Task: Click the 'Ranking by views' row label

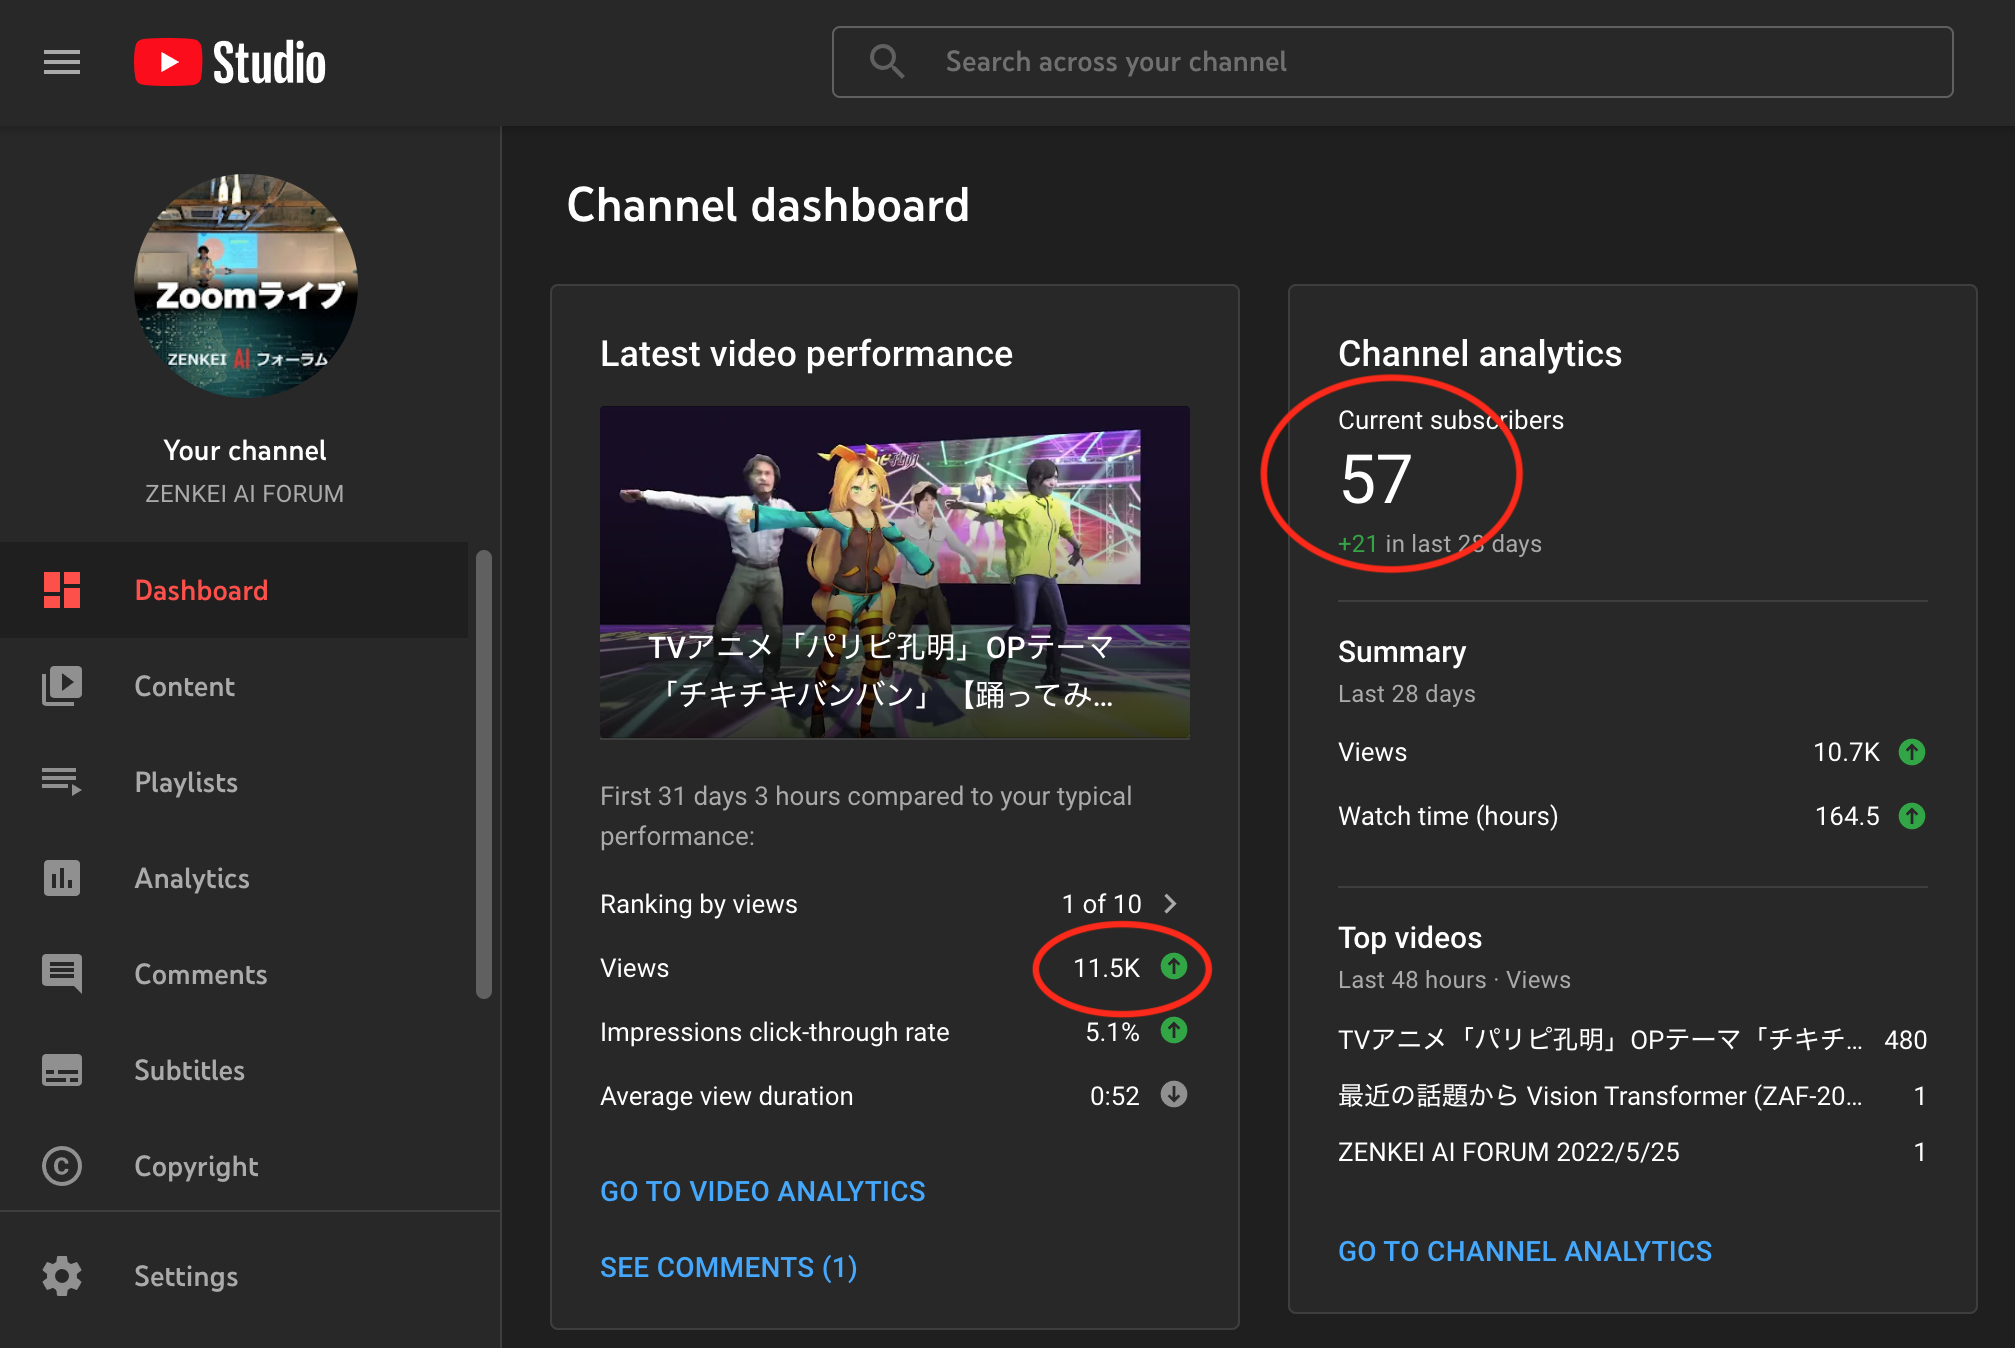Action: (x=698, y=904)
